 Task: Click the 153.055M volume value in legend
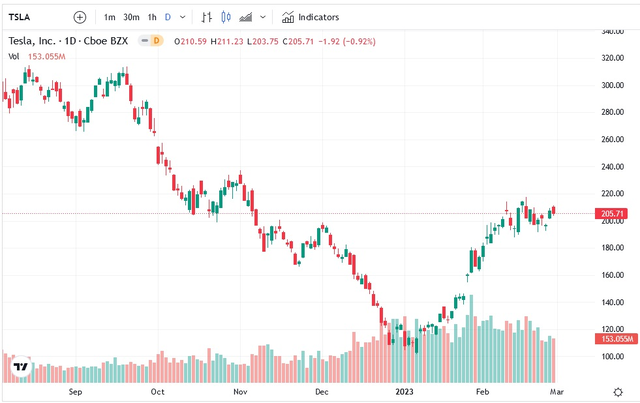[47, 56]
